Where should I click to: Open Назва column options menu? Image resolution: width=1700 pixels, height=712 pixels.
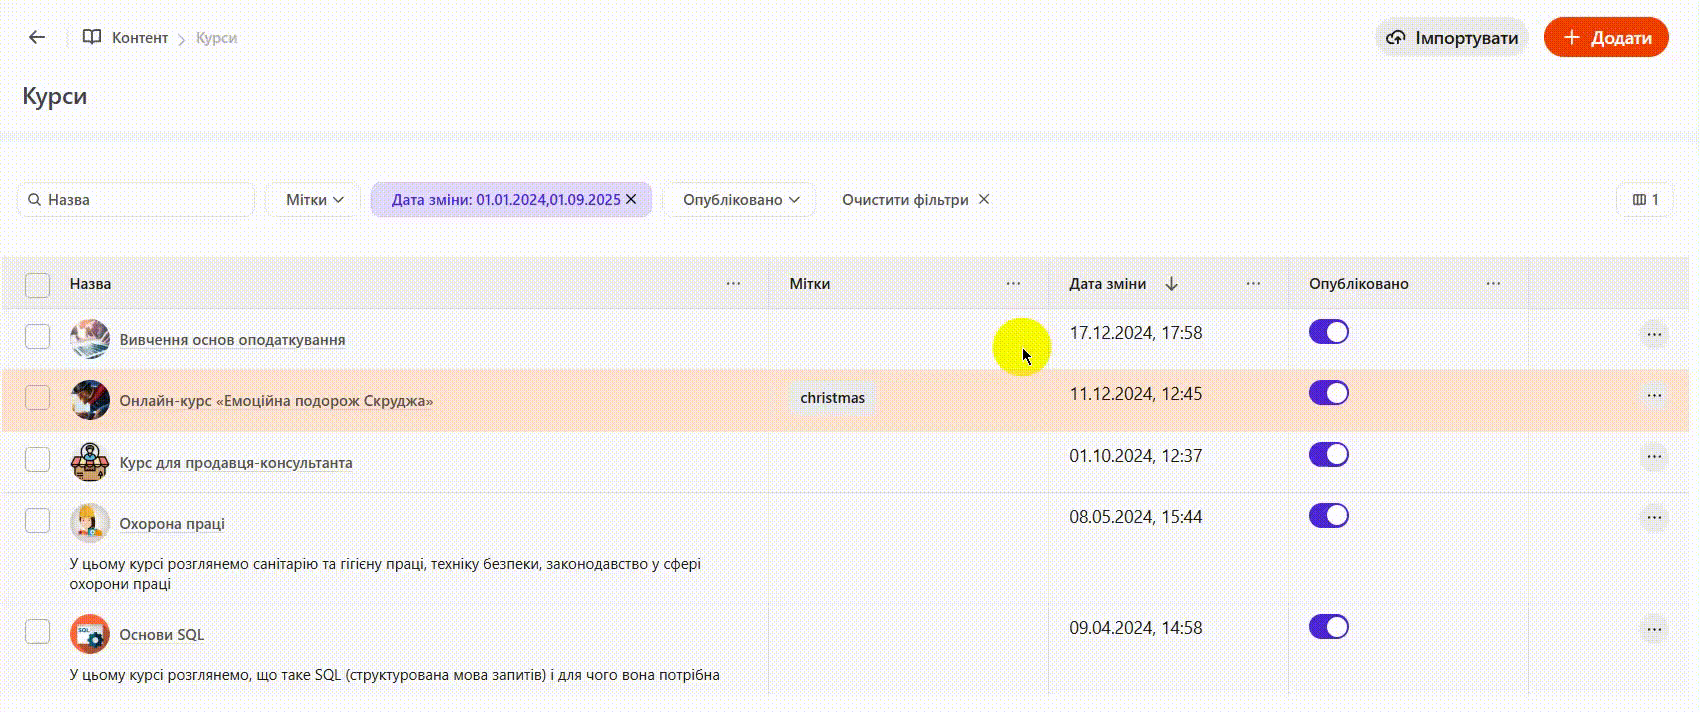point(733,284)
